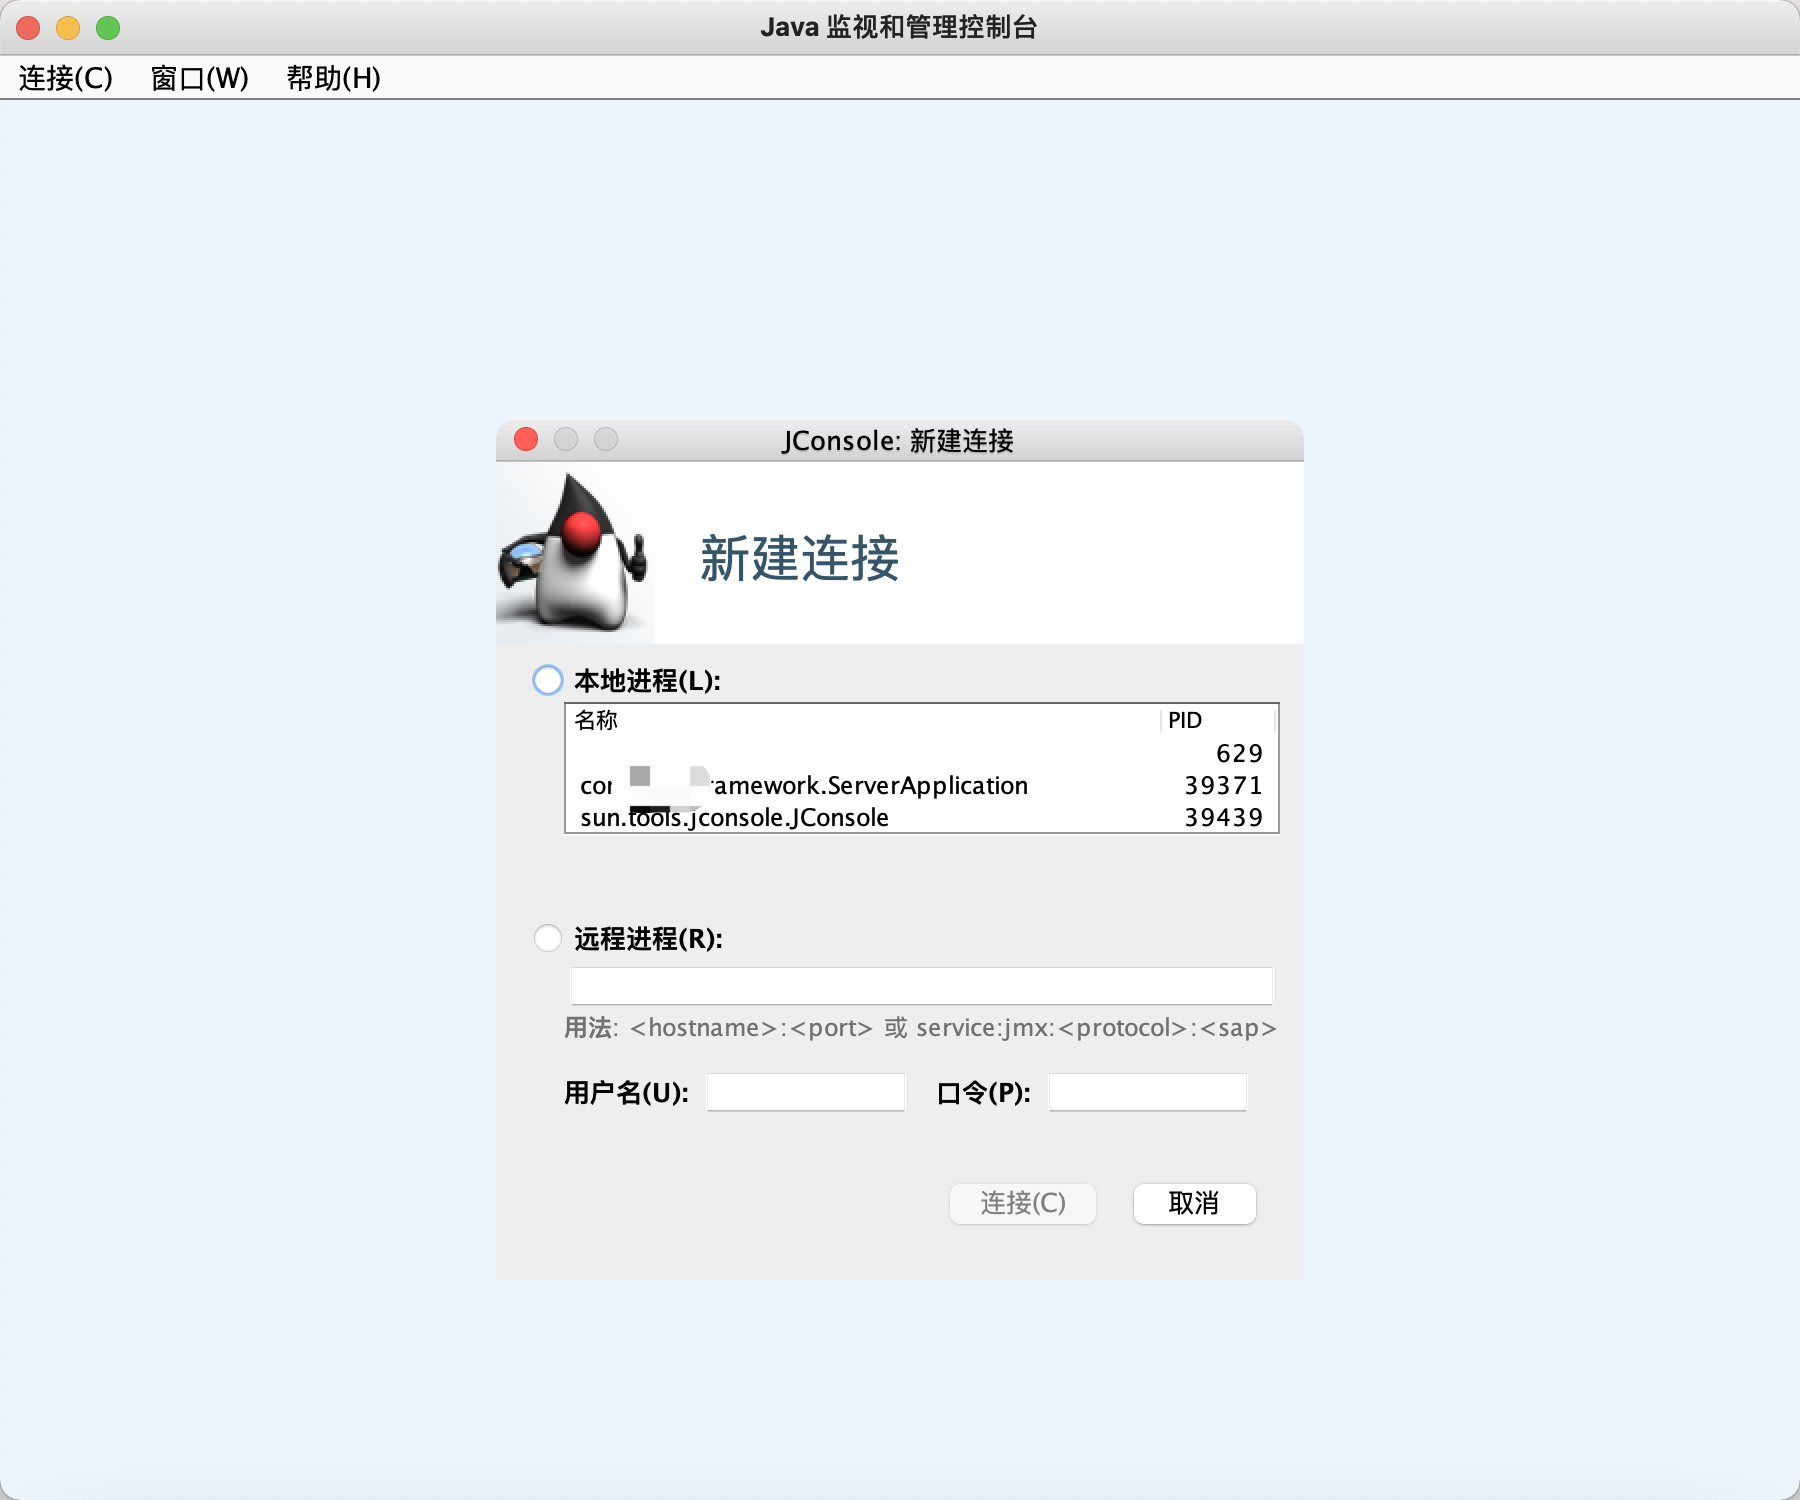Viewport: 1800px width, 1500px height.
Task: Close the Java 监视和管理控制台 window
Action: pyautogui.click(x=28, y=28)
